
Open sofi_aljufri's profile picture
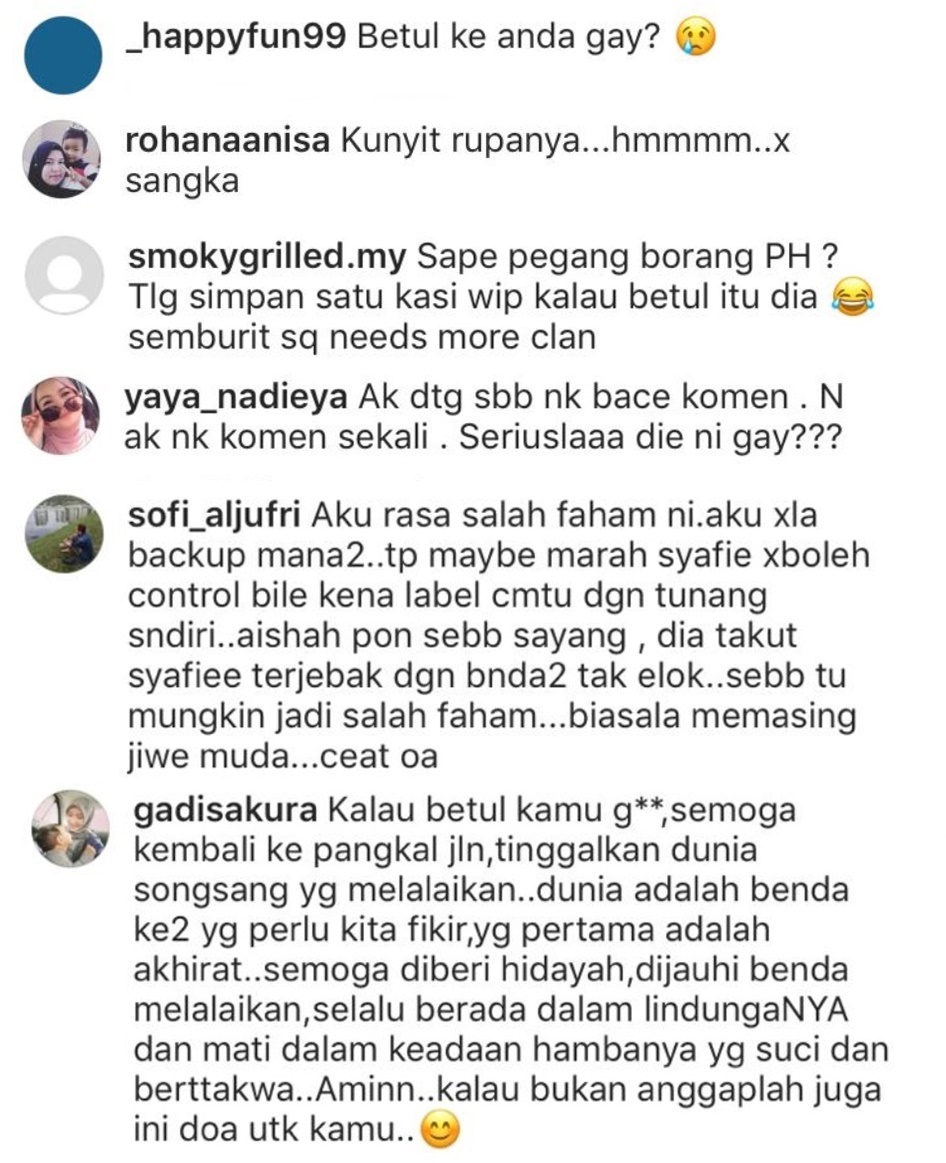pyautogui.click(x=63, y=533)
